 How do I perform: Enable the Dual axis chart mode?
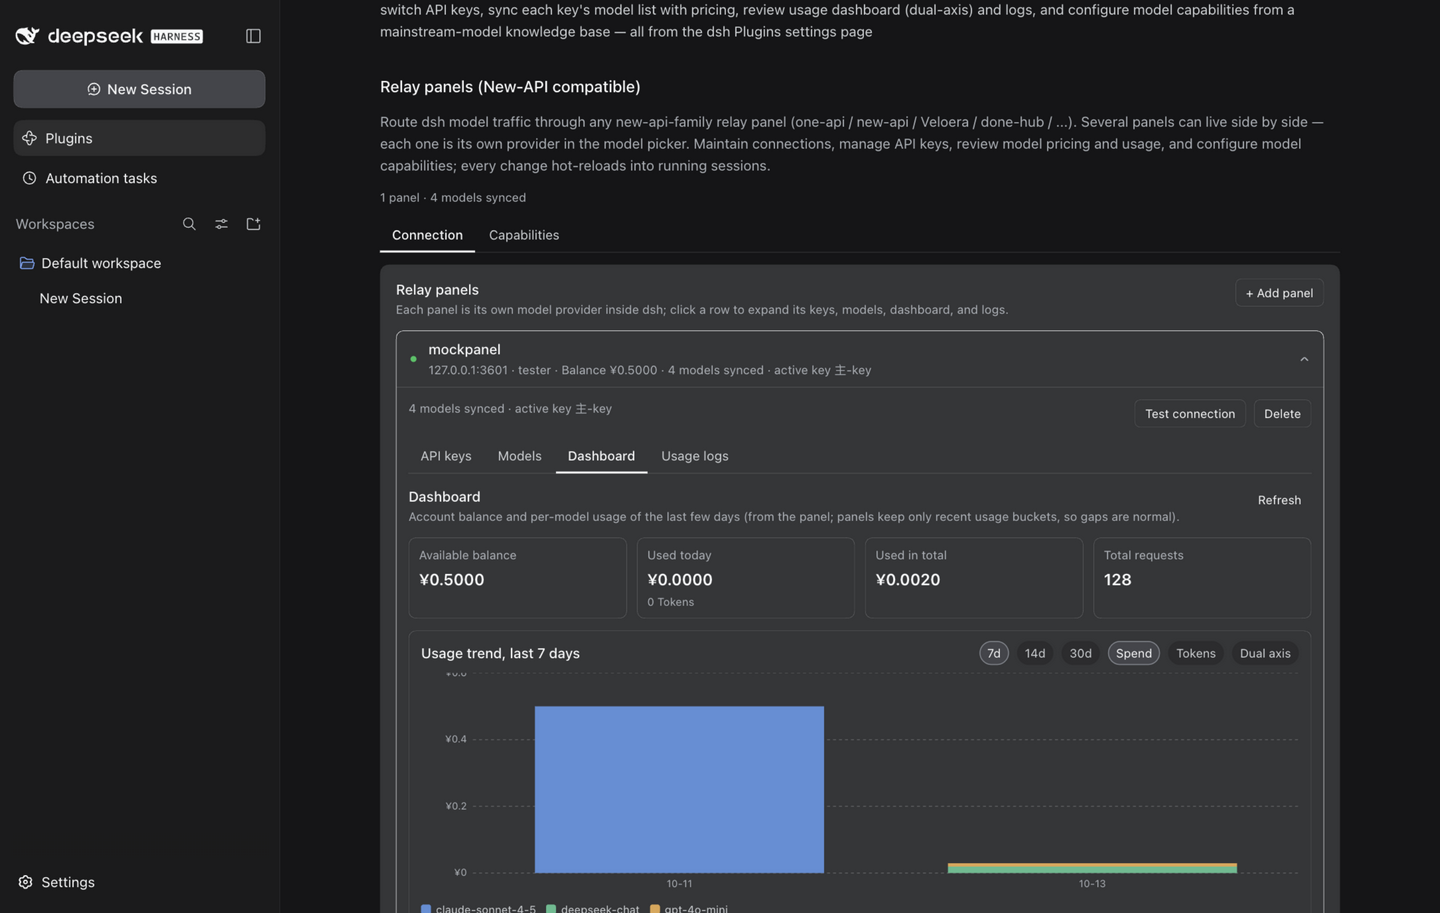(x=1265, y=653)
